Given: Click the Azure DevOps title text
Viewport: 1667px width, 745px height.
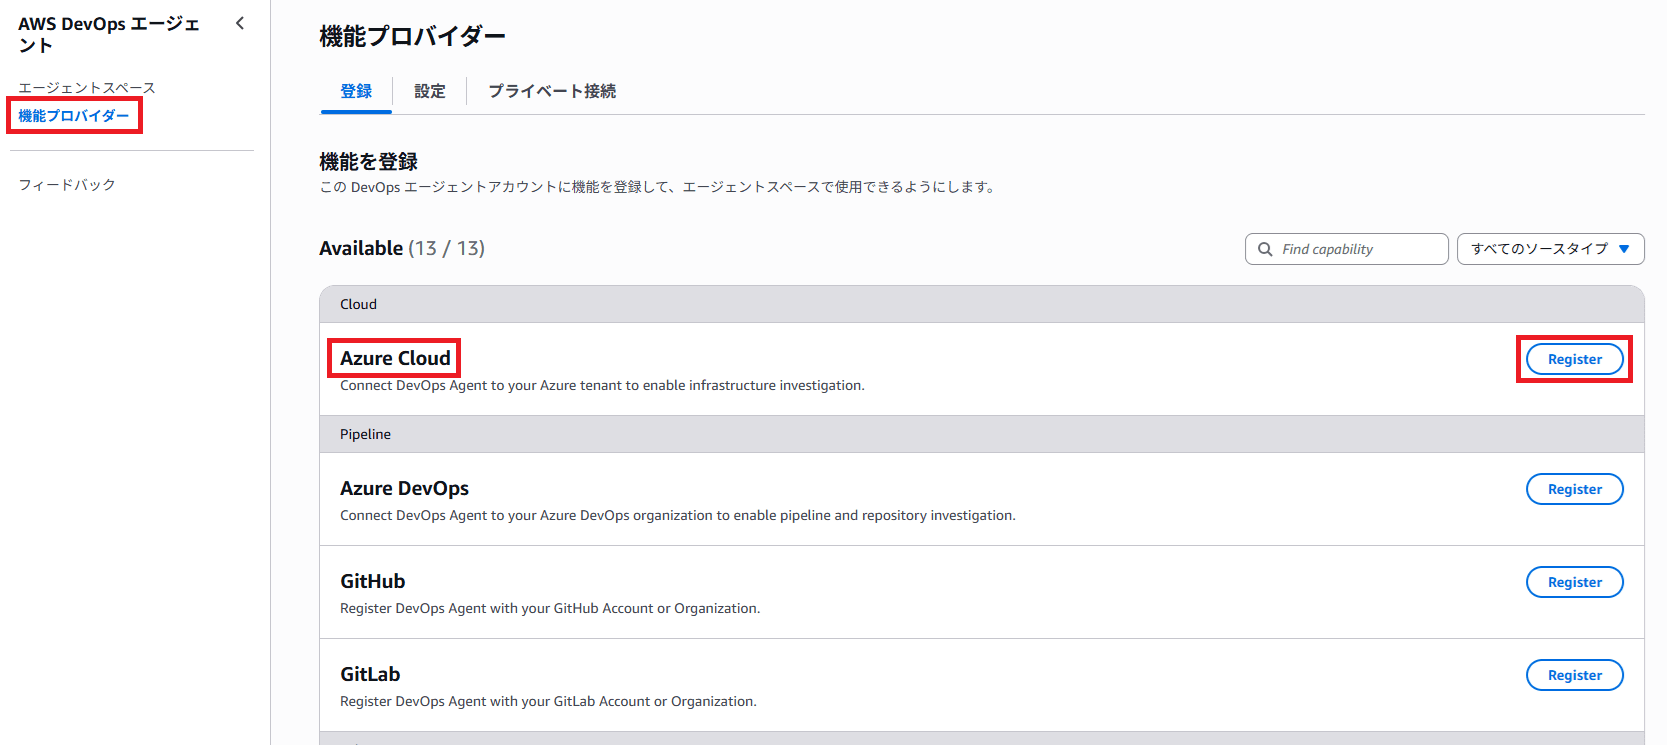Looking at the screenshot, I should 404,488.
